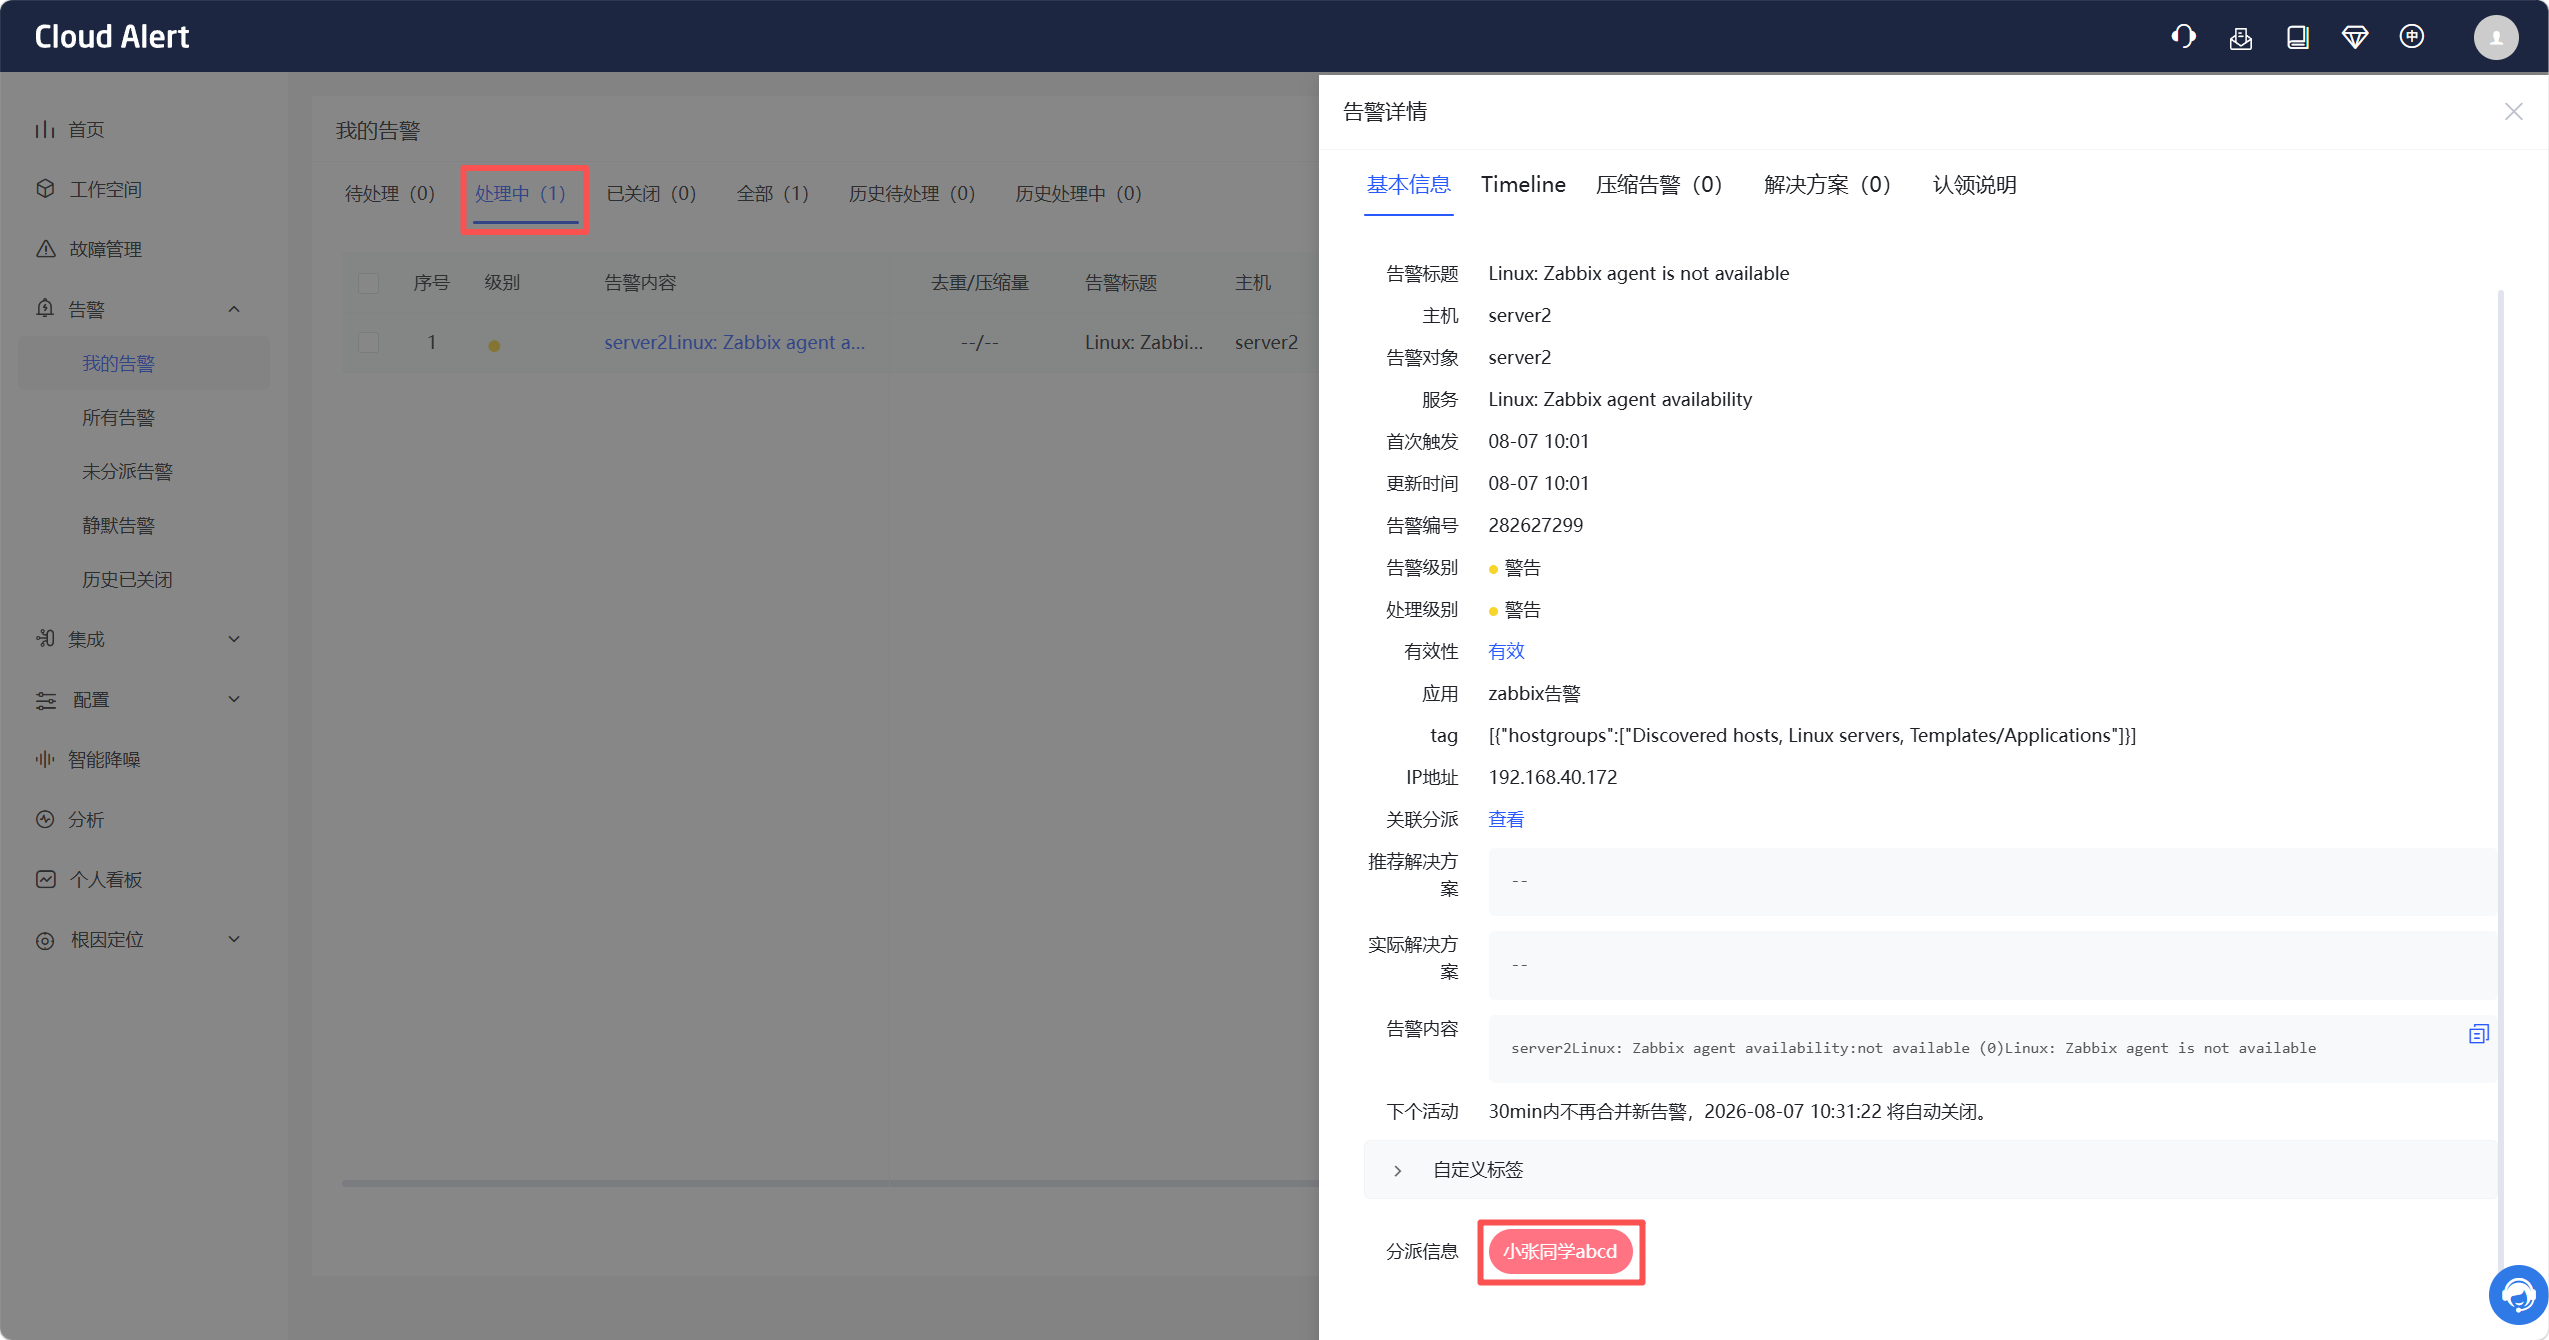Click the 实际解决方案 text box
Viewport: 2549px width, 1340px height.
pyautogui.click(x=1992, y=965)
